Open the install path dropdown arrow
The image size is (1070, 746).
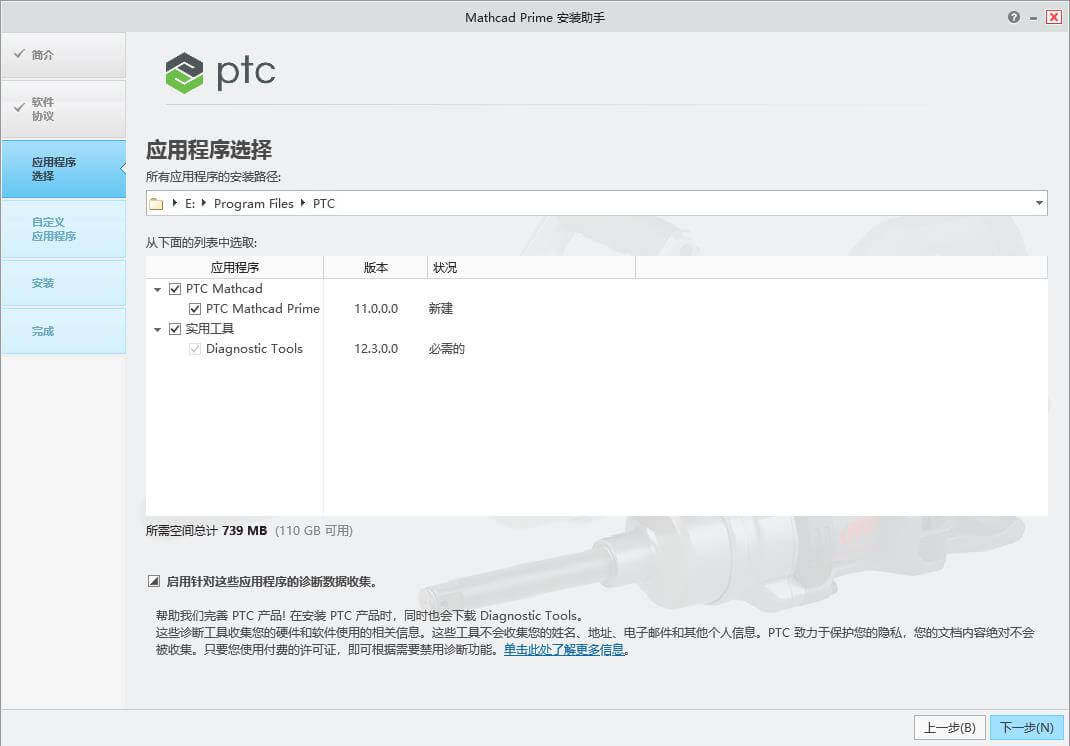[x=1039, y=203]
